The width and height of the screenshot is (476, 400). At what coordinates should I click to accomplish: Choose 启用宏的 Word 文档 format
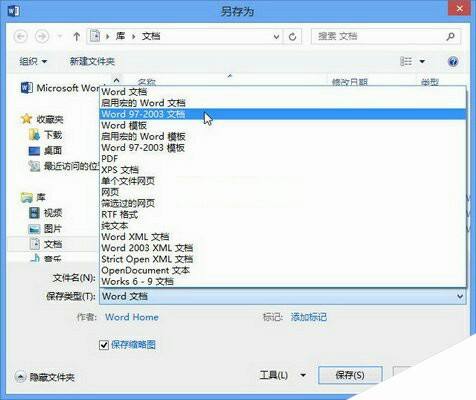point(283,103)
